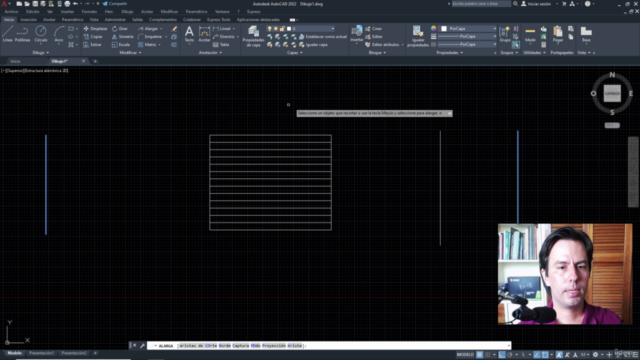The width and height of the screenshot is (640, 360).
Task: Open the Modificar menu
Action: [169, 11]
